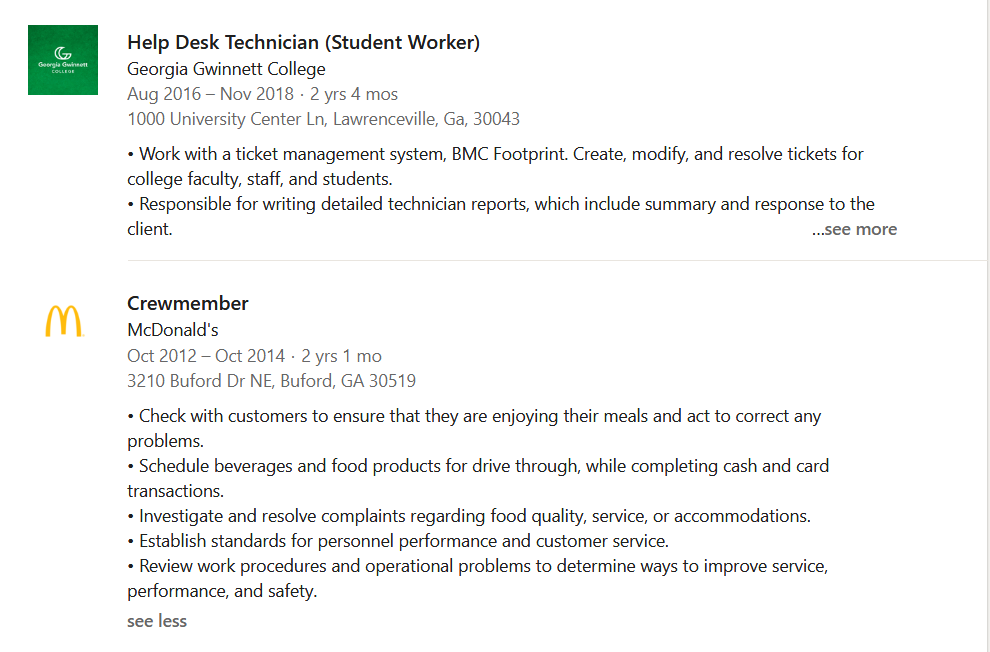The image size is (990, 652).
Task: Open Help Desk Technician job title
Action: (304, 42)
